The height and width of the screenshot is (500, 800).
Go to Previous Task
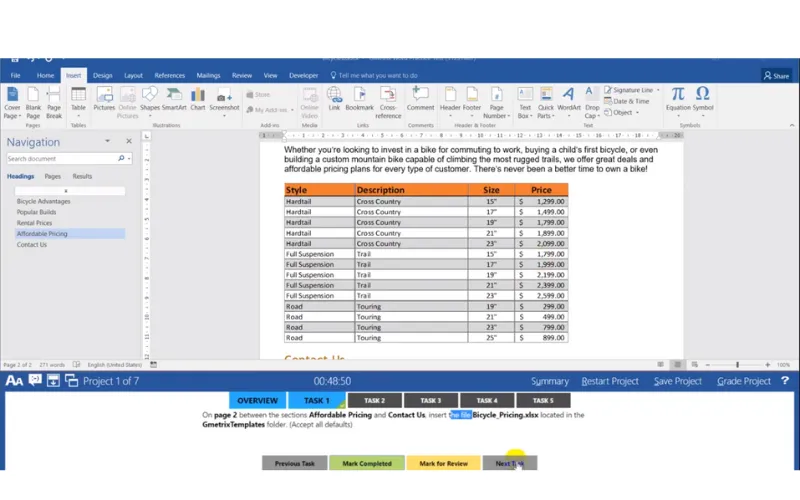294,463
